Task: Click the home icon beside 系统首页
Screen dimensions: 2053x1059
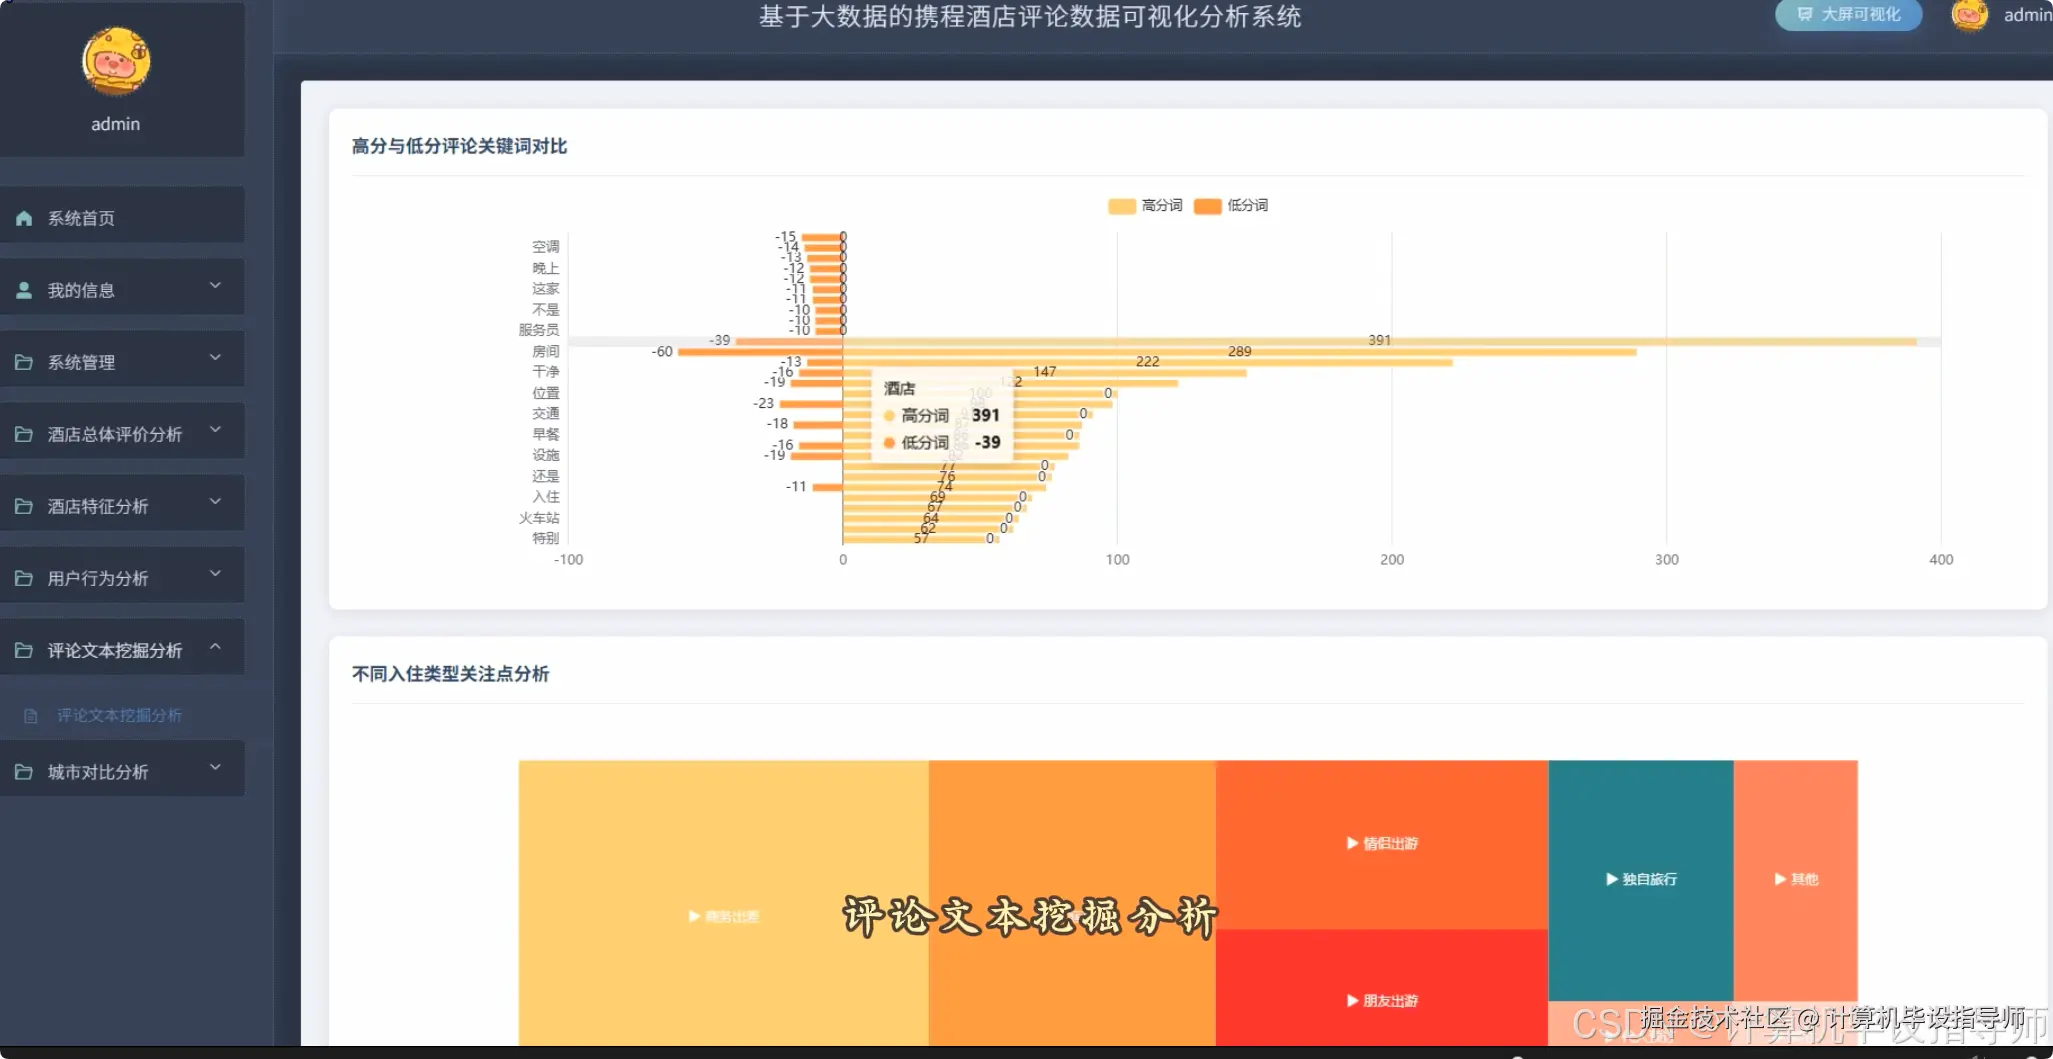Action: coord(24,218)
